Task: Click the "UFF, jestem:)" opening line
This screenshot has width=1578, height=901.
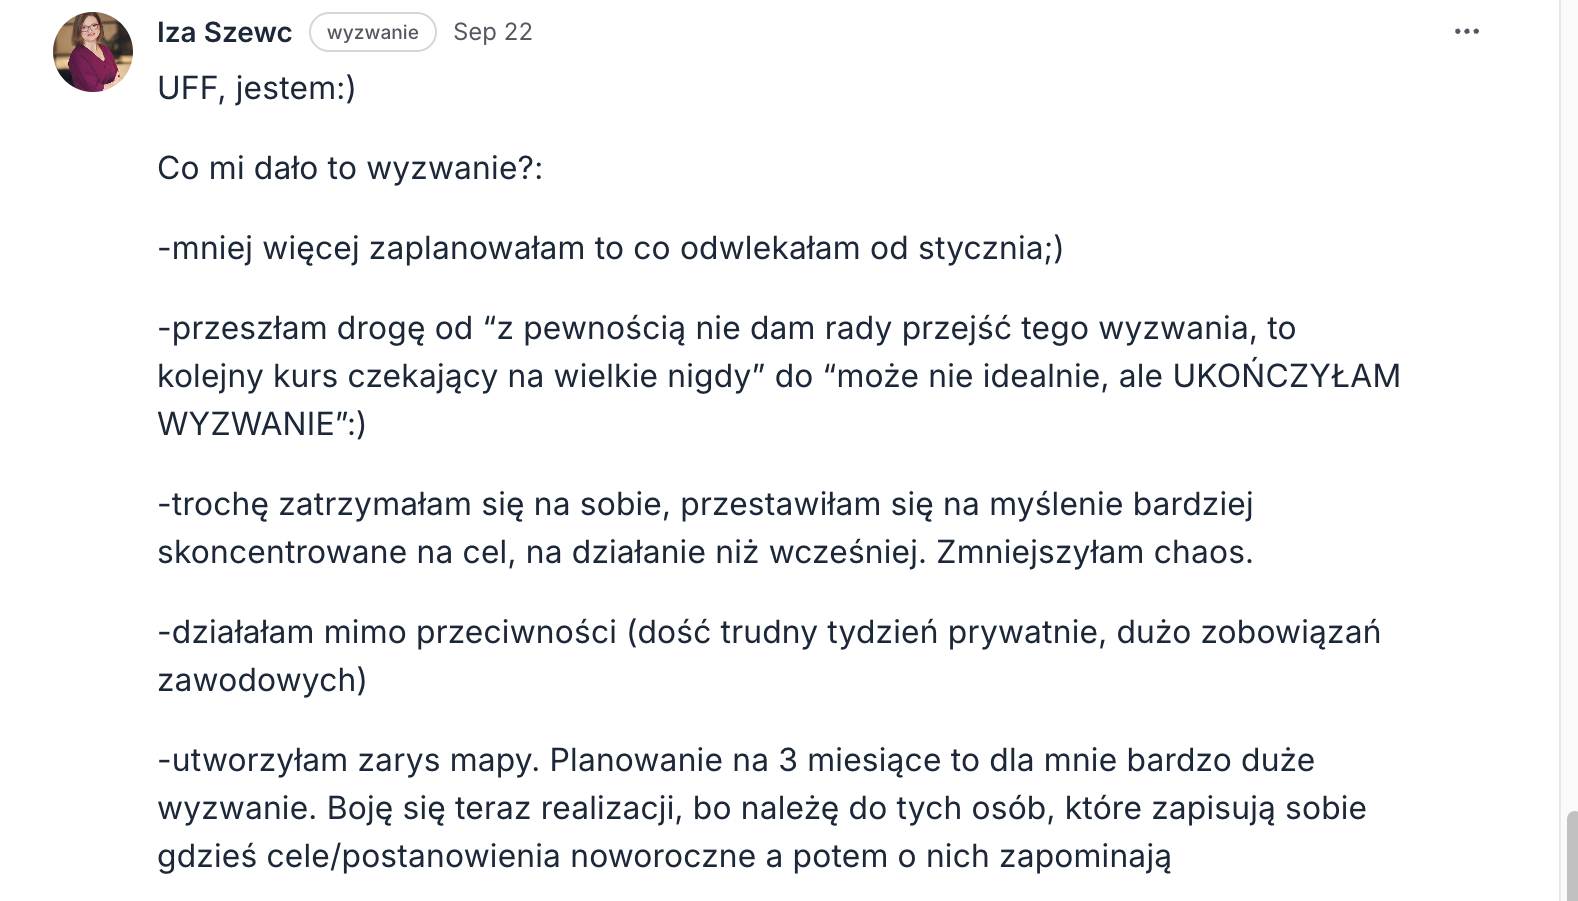Action: [256, 88]
